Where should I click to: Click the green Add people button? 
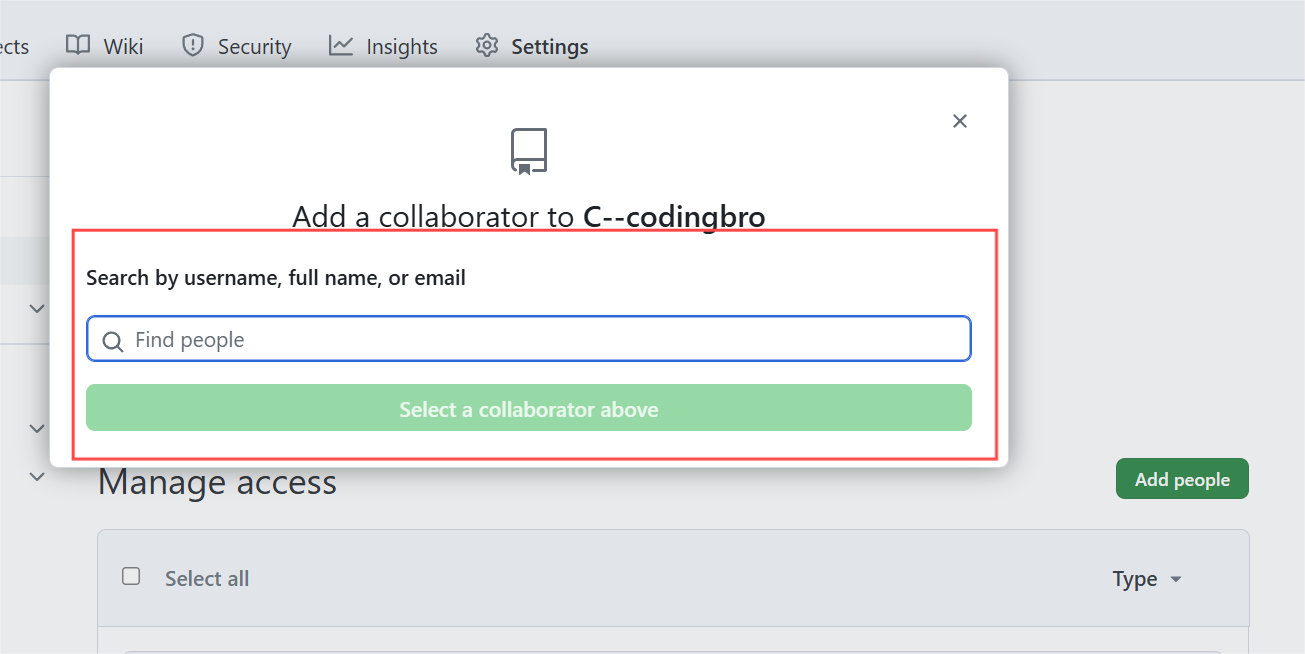(1182, 479)
